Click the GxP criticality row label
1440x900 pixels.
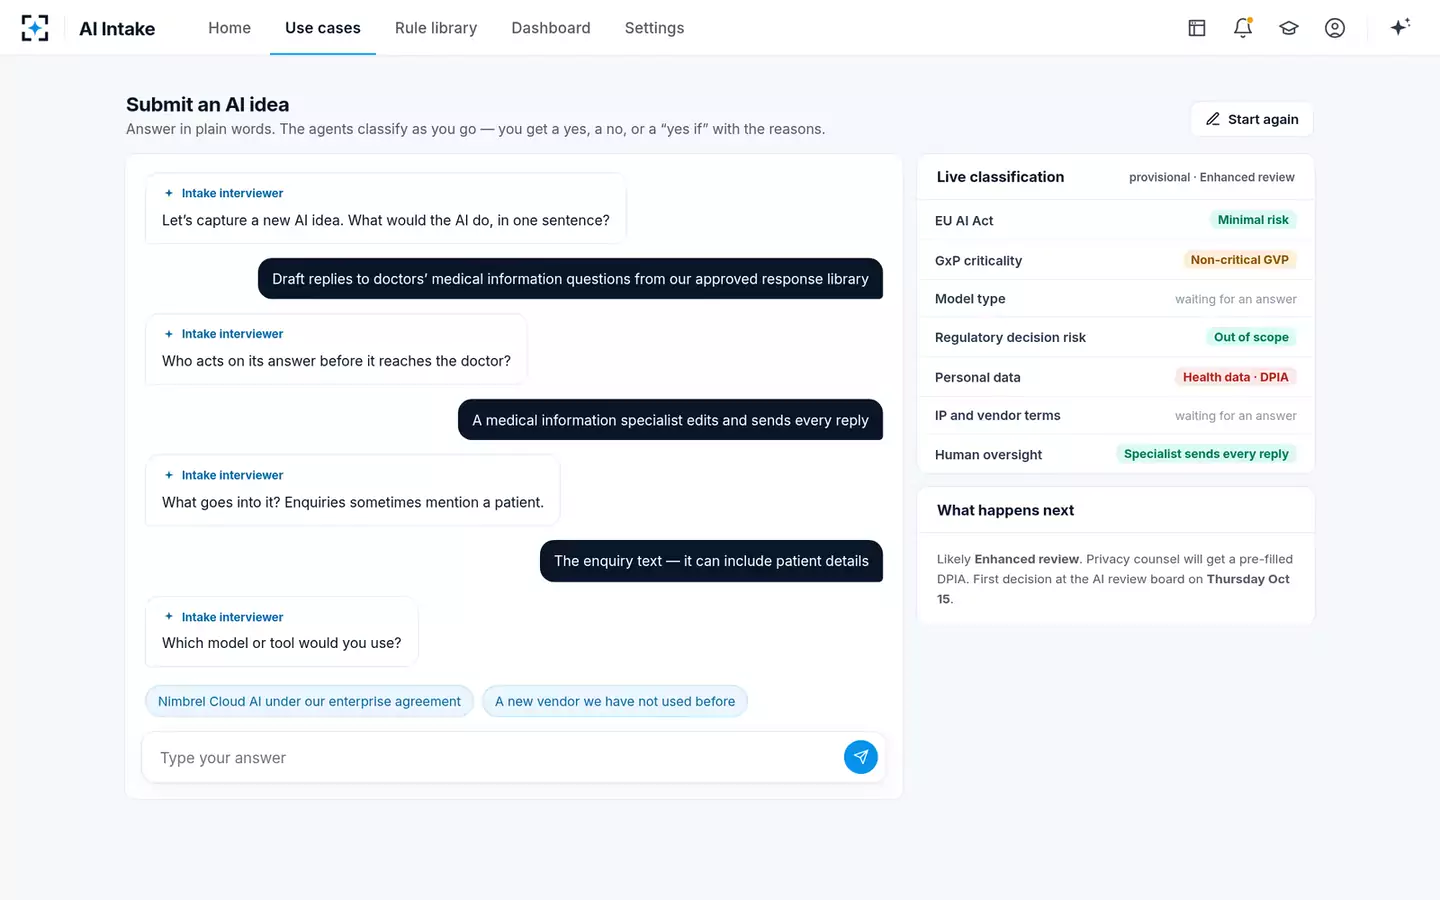978,261
